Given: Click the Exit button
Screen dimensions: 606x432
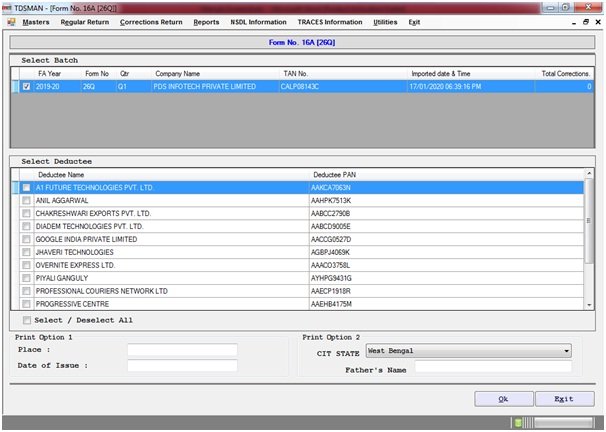Looking at the screenshot, I should (x=565, y=398).
